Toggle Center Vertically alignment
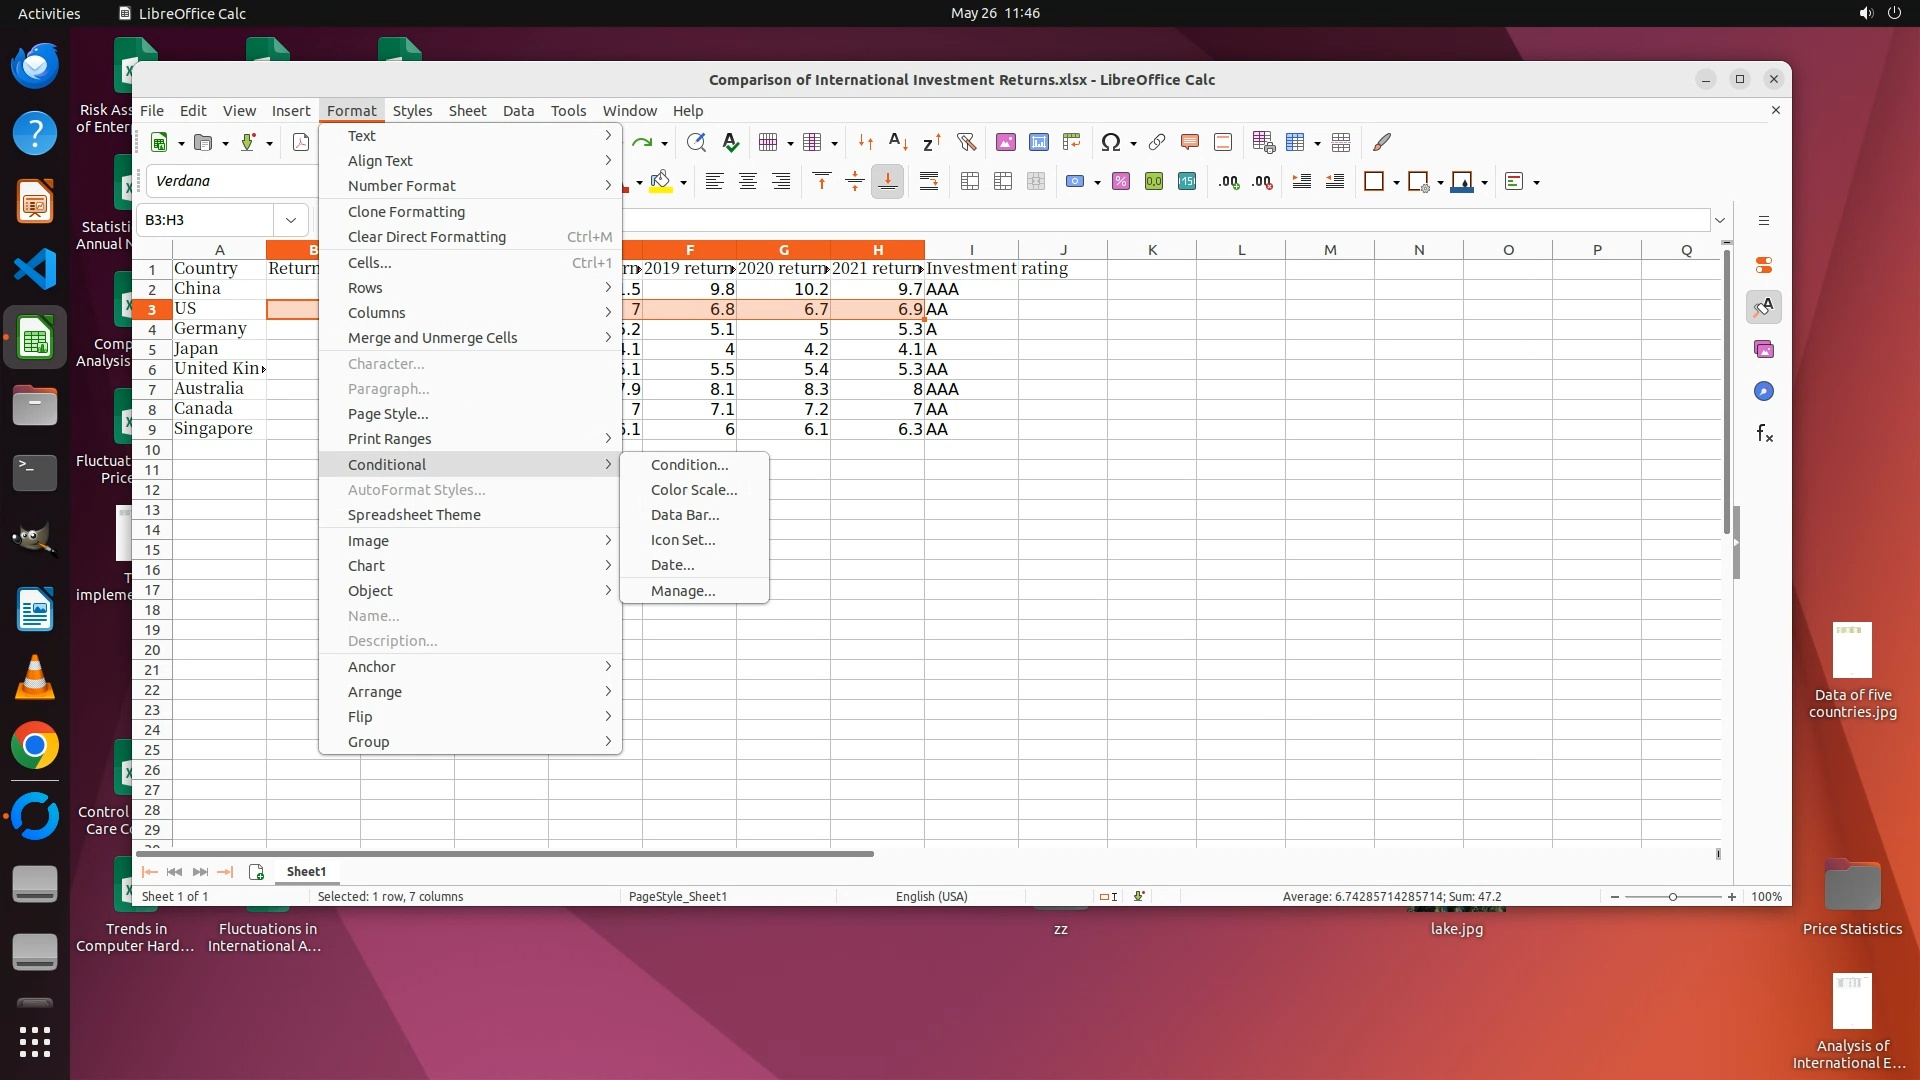 pos(854,181)
